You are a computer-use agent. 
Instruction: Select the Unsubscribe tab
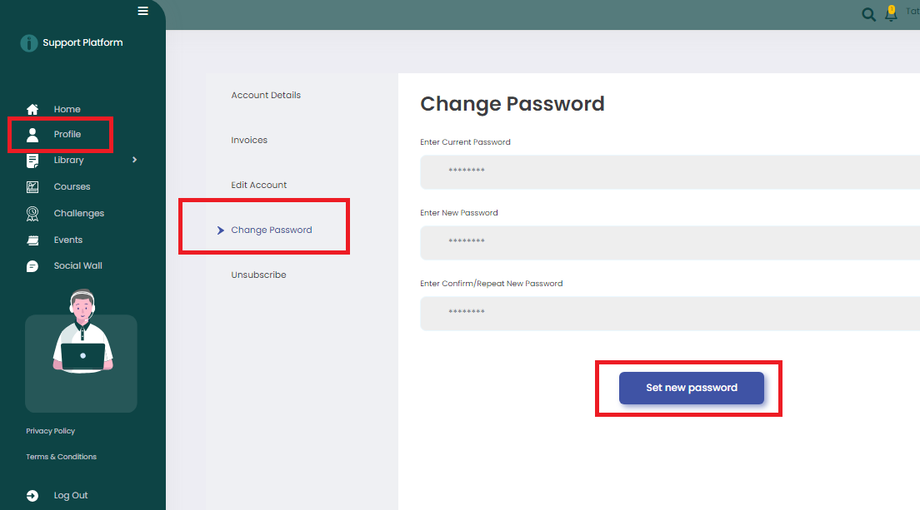(258, 275)
